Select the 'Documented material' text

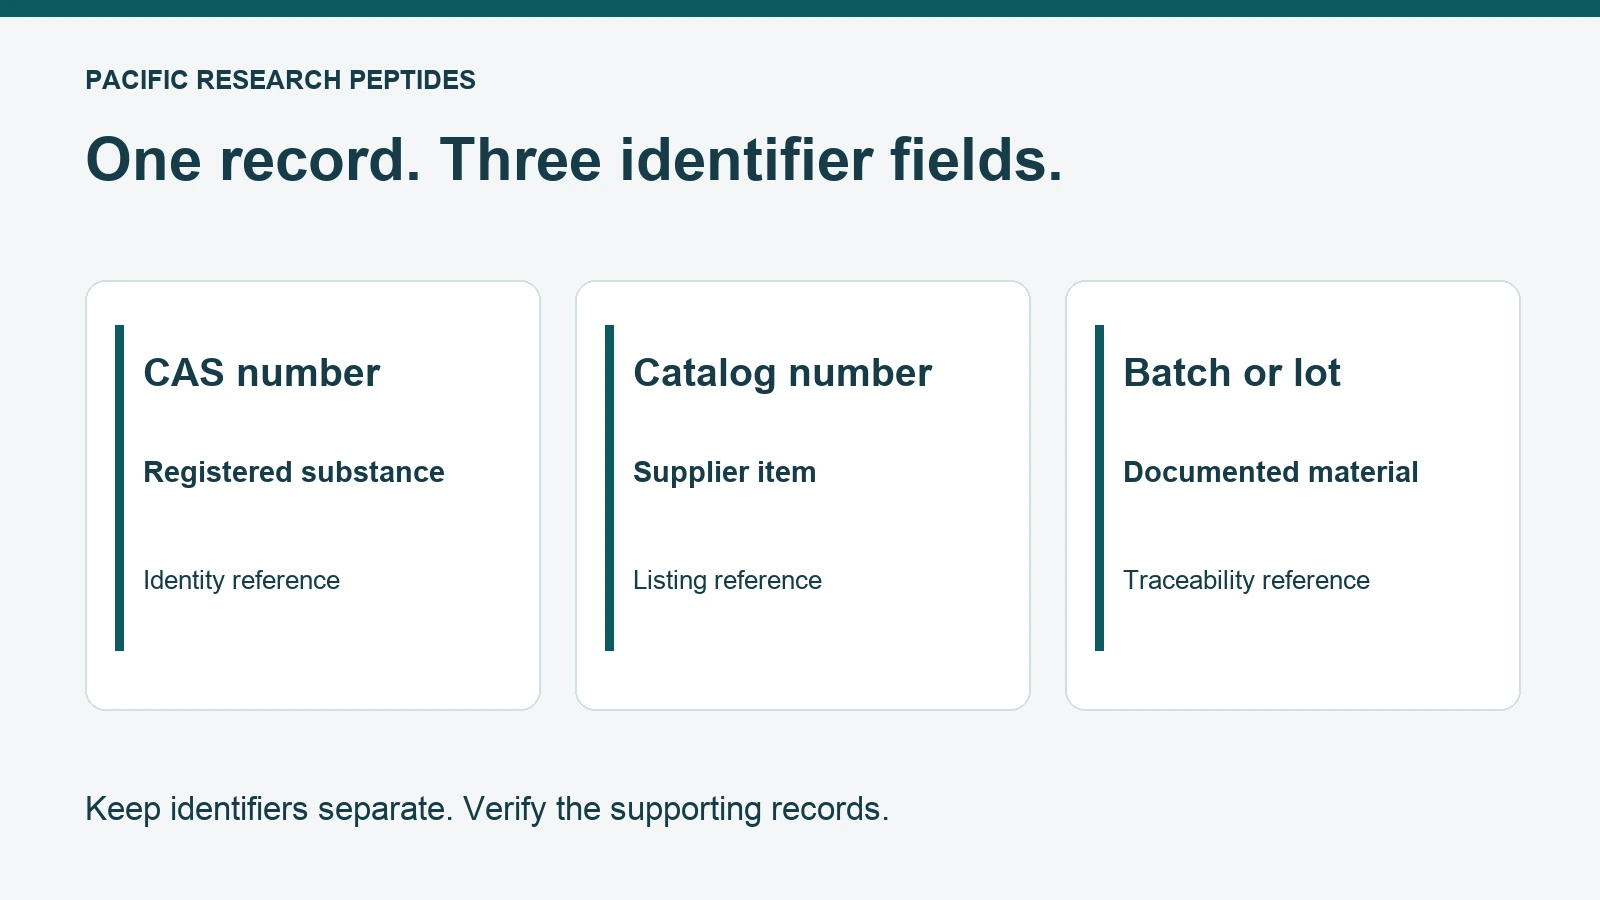click(1271, 472)
